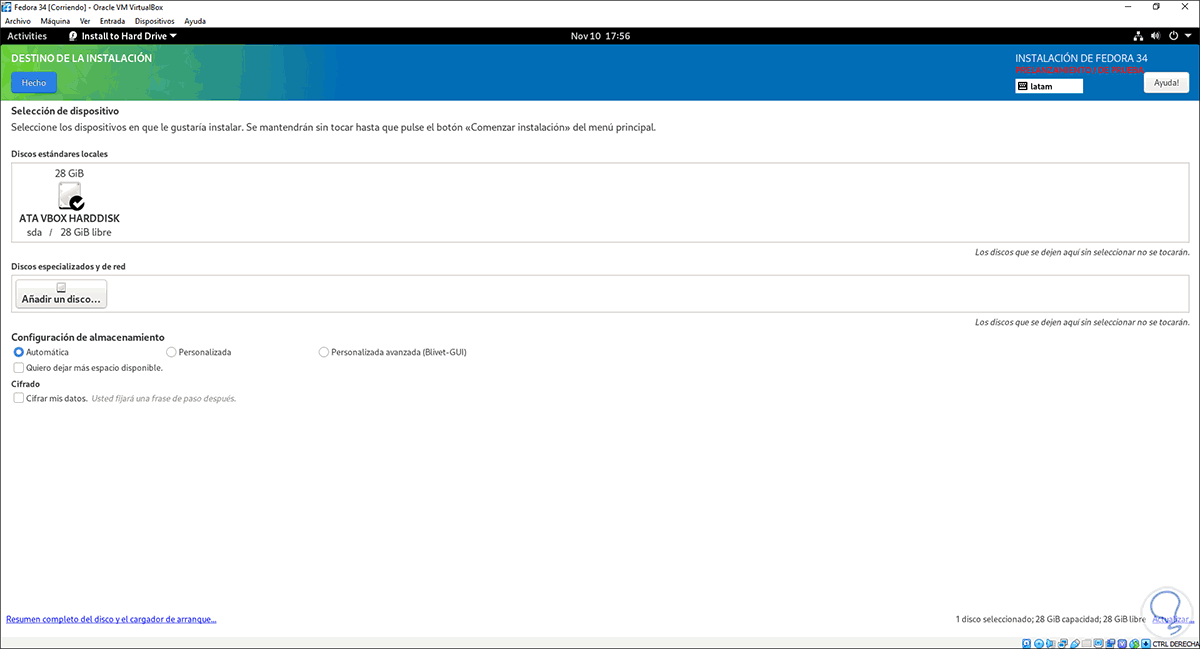The height and width of the screenshot is (649, 1200).
Task: Open the network status icon in top bar
Action: [1140, 36]
